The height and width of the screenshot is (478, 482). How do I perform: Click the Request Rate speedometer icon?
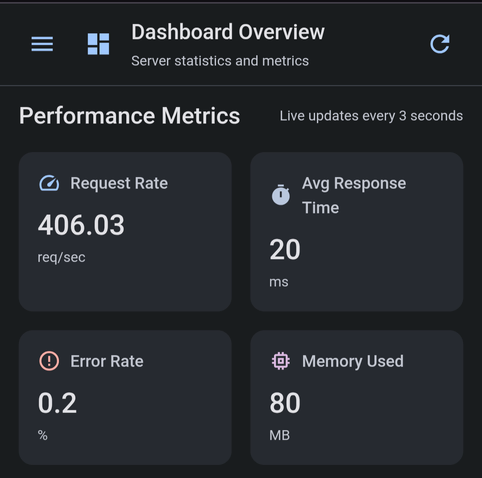click(x=49, y=183)
